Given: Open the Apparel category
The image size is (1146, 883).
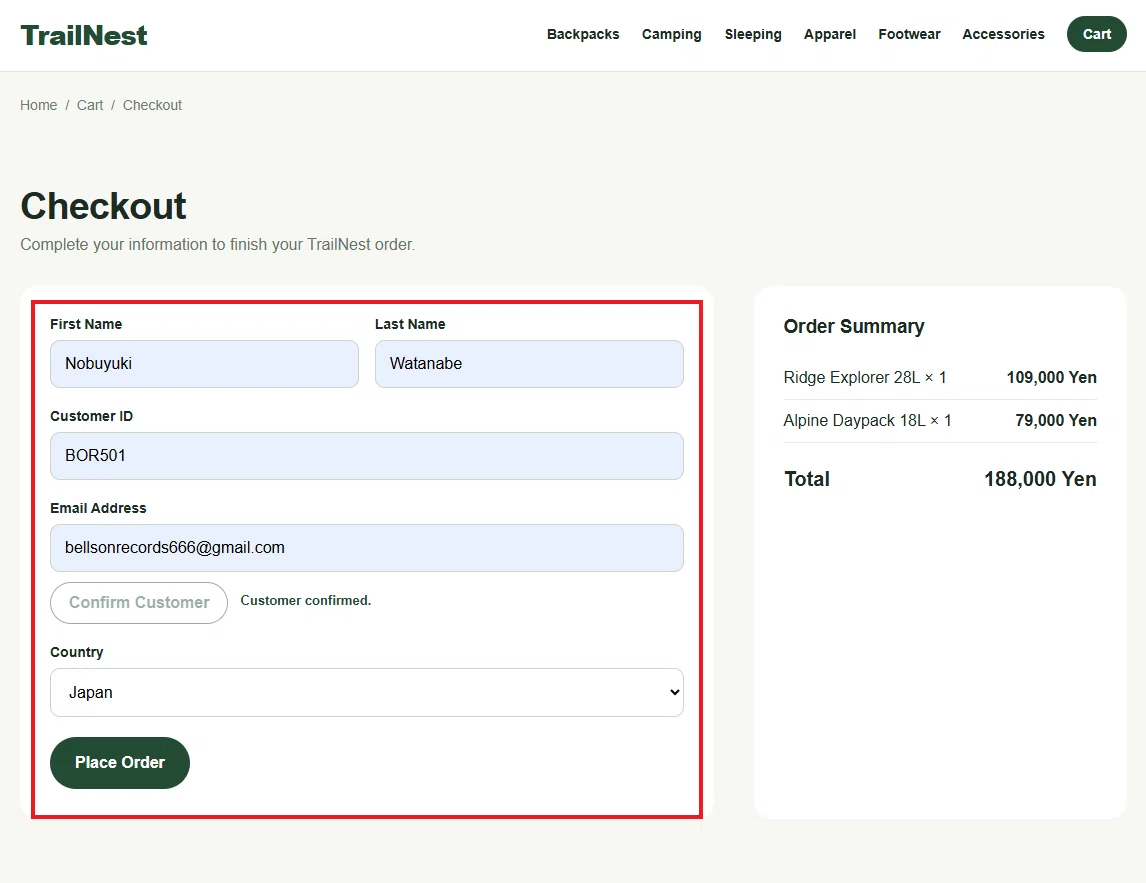Looking at the screenshot, I should (x=830, y=34).
